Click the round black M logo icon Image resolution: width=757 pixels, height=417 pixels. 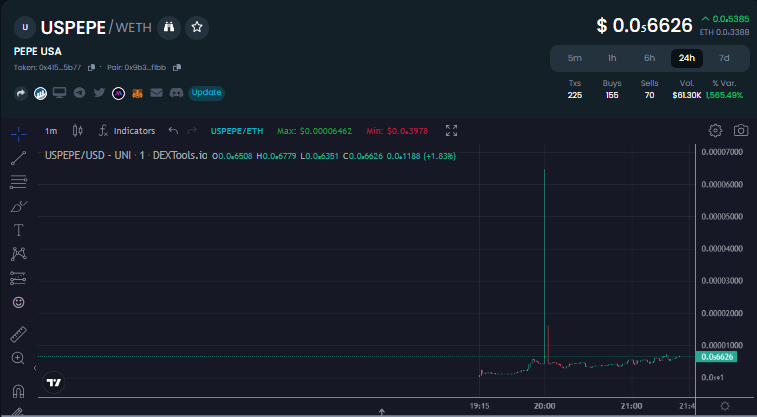click(118, 93)
